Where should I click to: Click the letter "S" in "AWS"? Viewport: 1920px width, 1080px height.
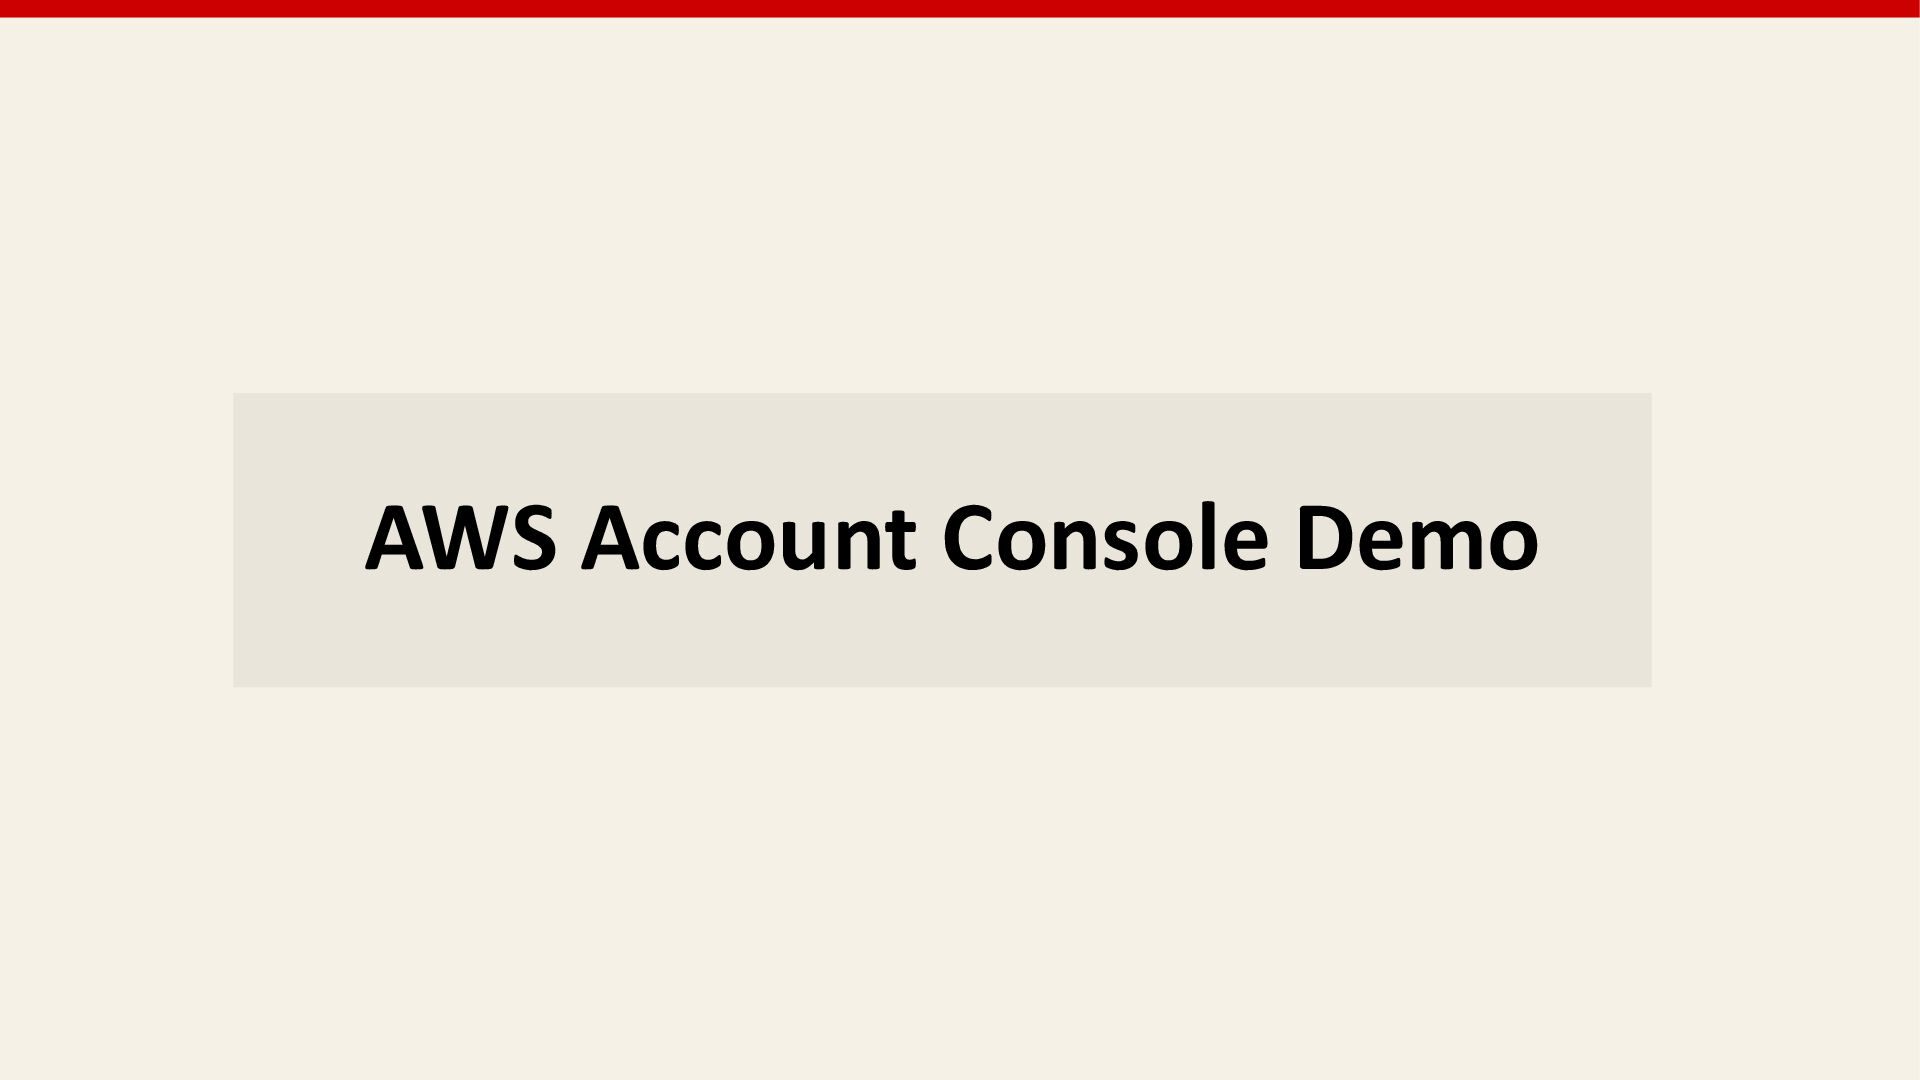(534, 538)
